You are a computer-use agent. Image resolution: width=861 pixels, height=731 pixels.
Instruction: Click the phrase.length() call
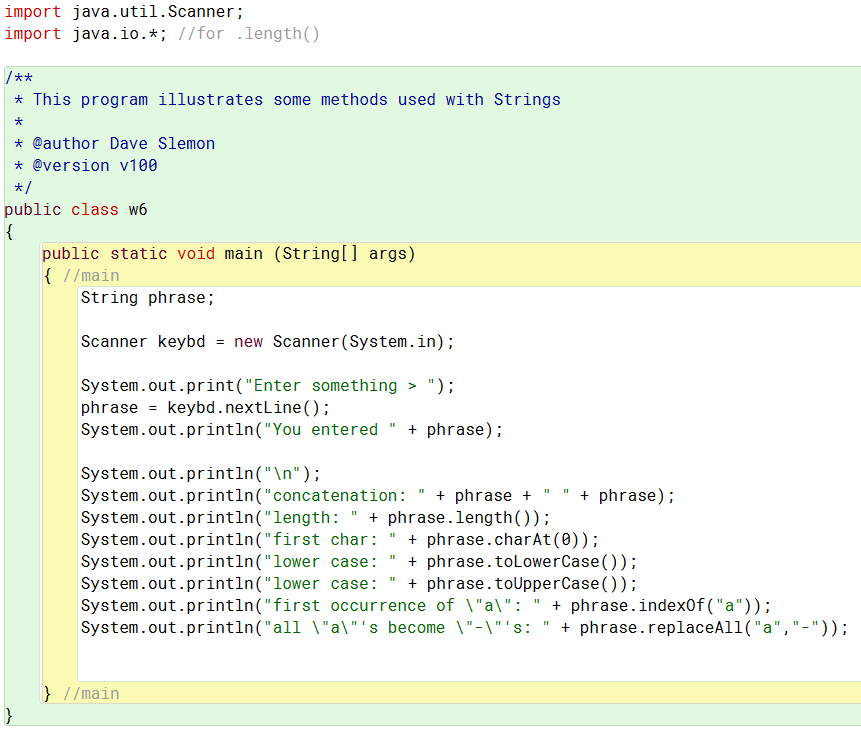(459, 517)
